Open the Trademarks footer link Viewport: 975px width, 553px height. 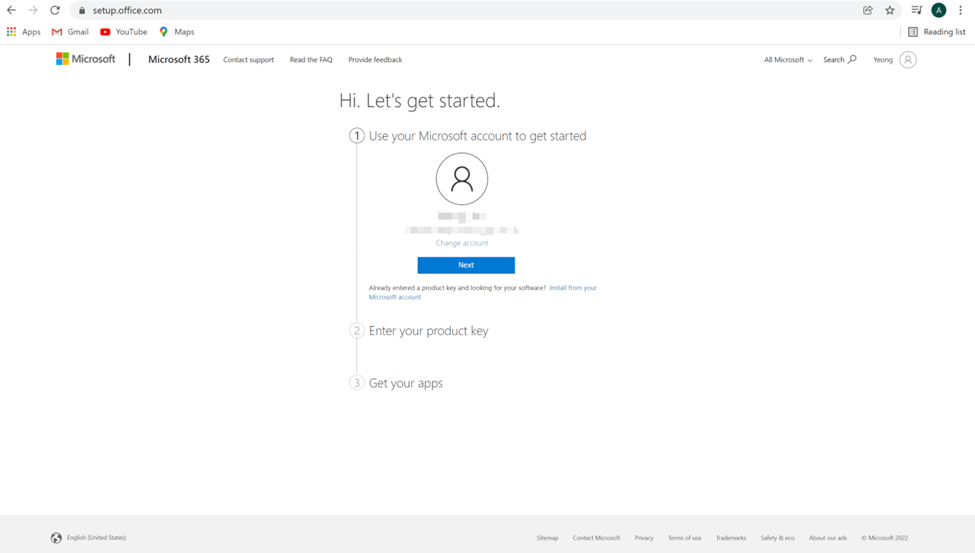[x=731, y=538]
